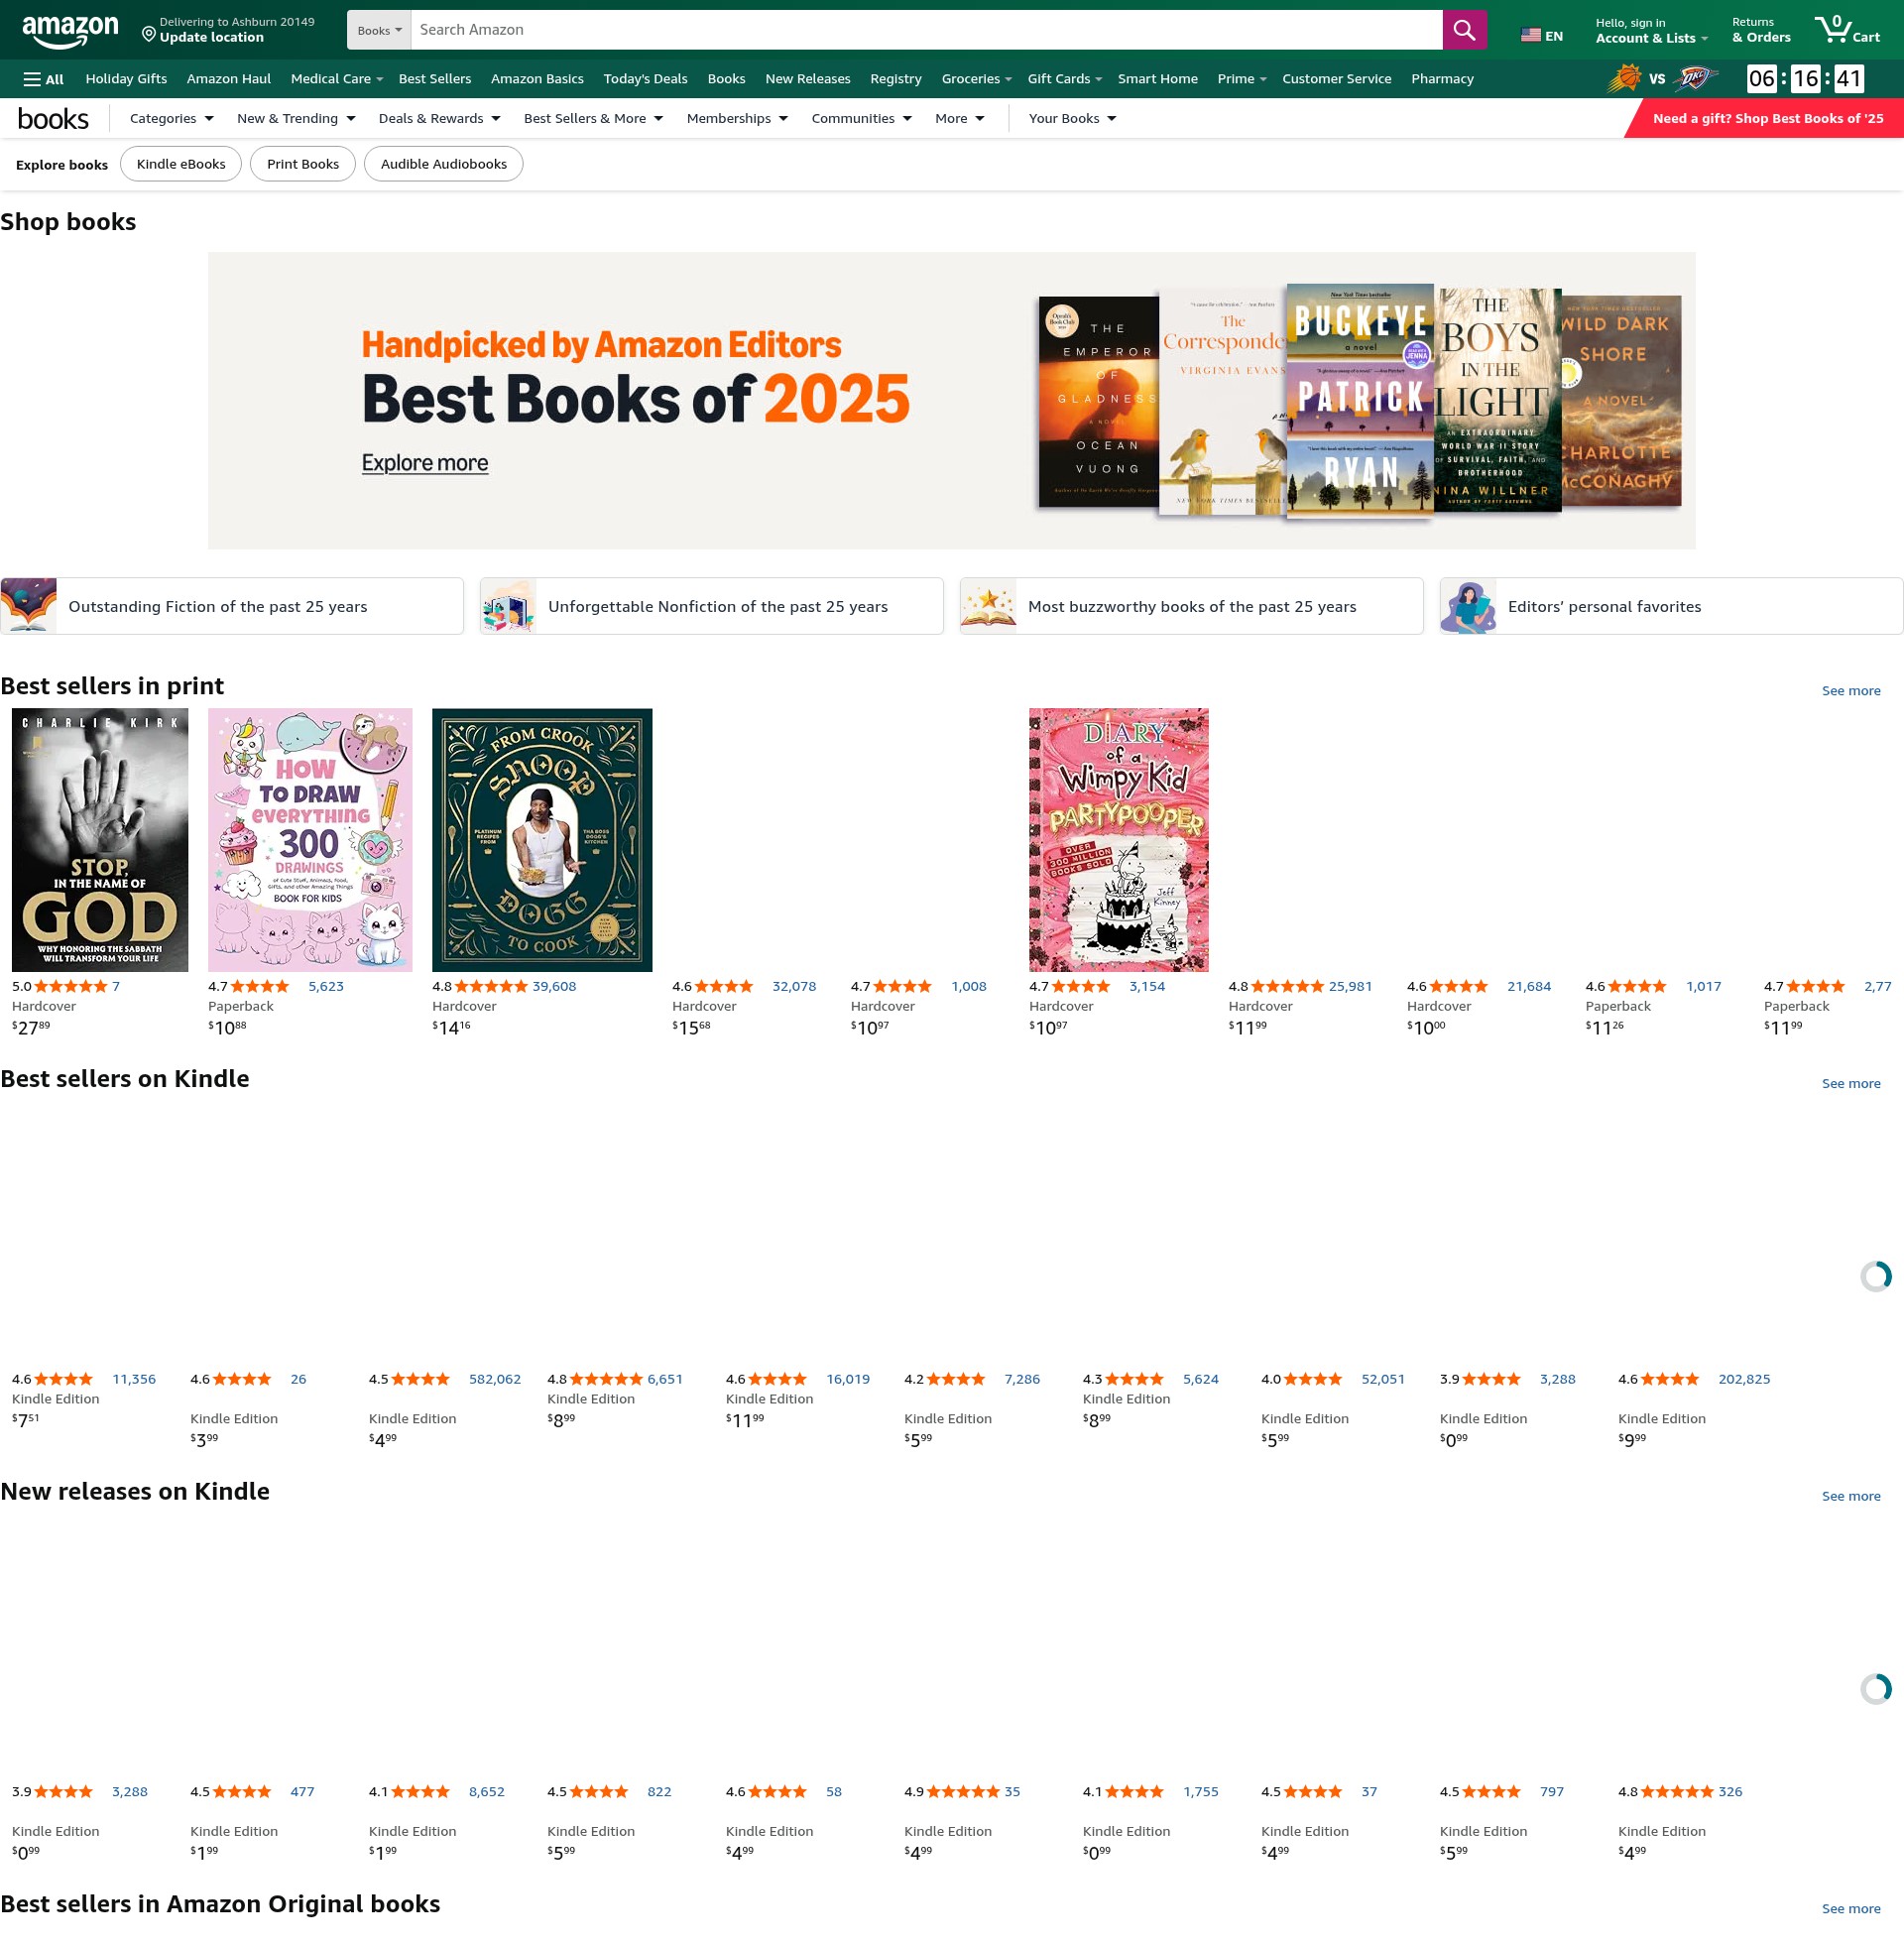The height and width of the screenshot is (1946, 1904).
Task: Click Outstanding Fiction category icon
Action: tap(29, 606)
